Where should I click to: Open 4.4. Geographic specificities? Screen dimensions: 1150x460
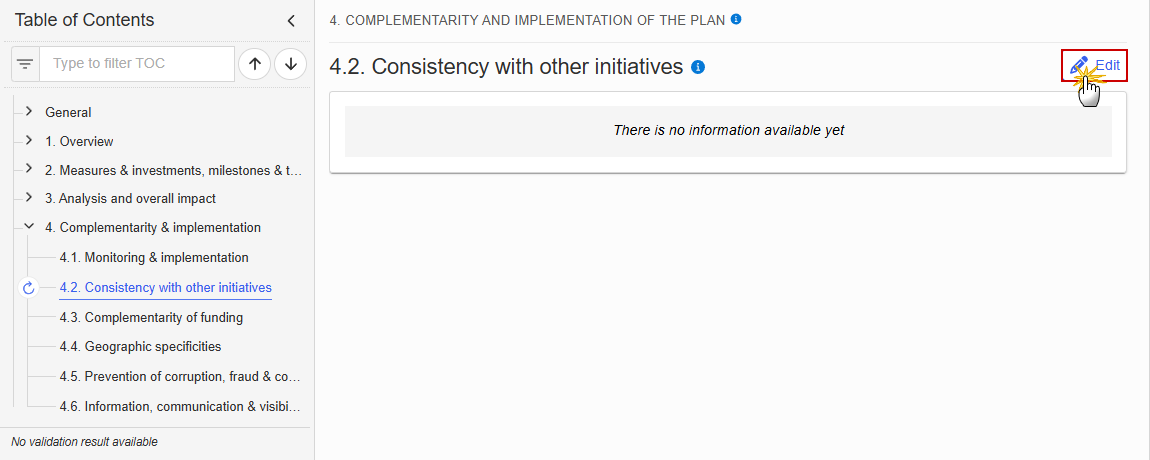[140, 346]
